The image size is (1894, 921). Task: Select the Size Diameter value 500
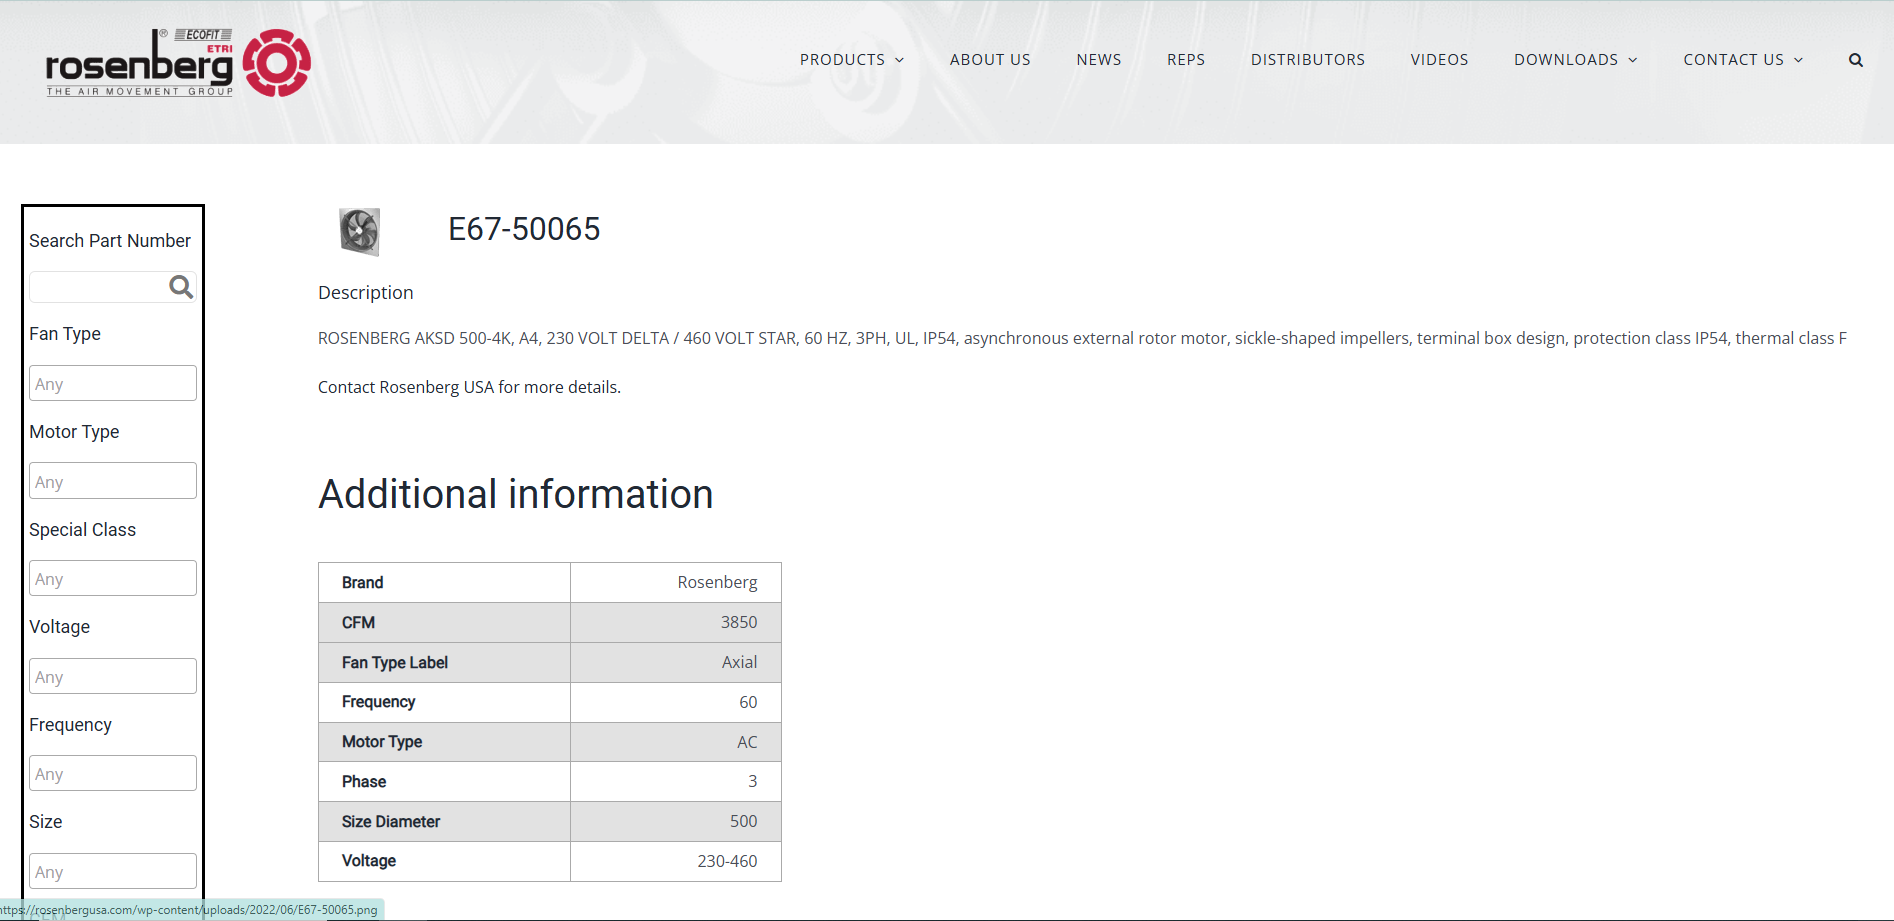744,822
